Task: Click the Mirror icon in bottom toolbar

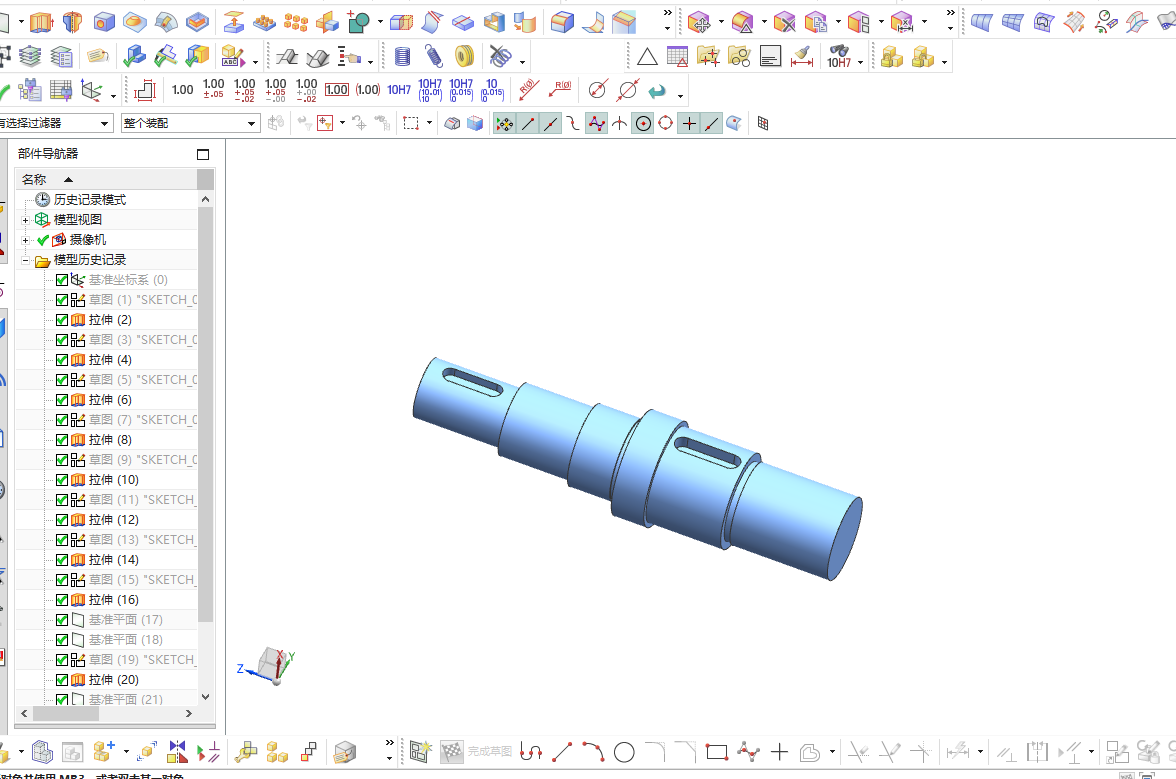Action: (x=178, y=751)
